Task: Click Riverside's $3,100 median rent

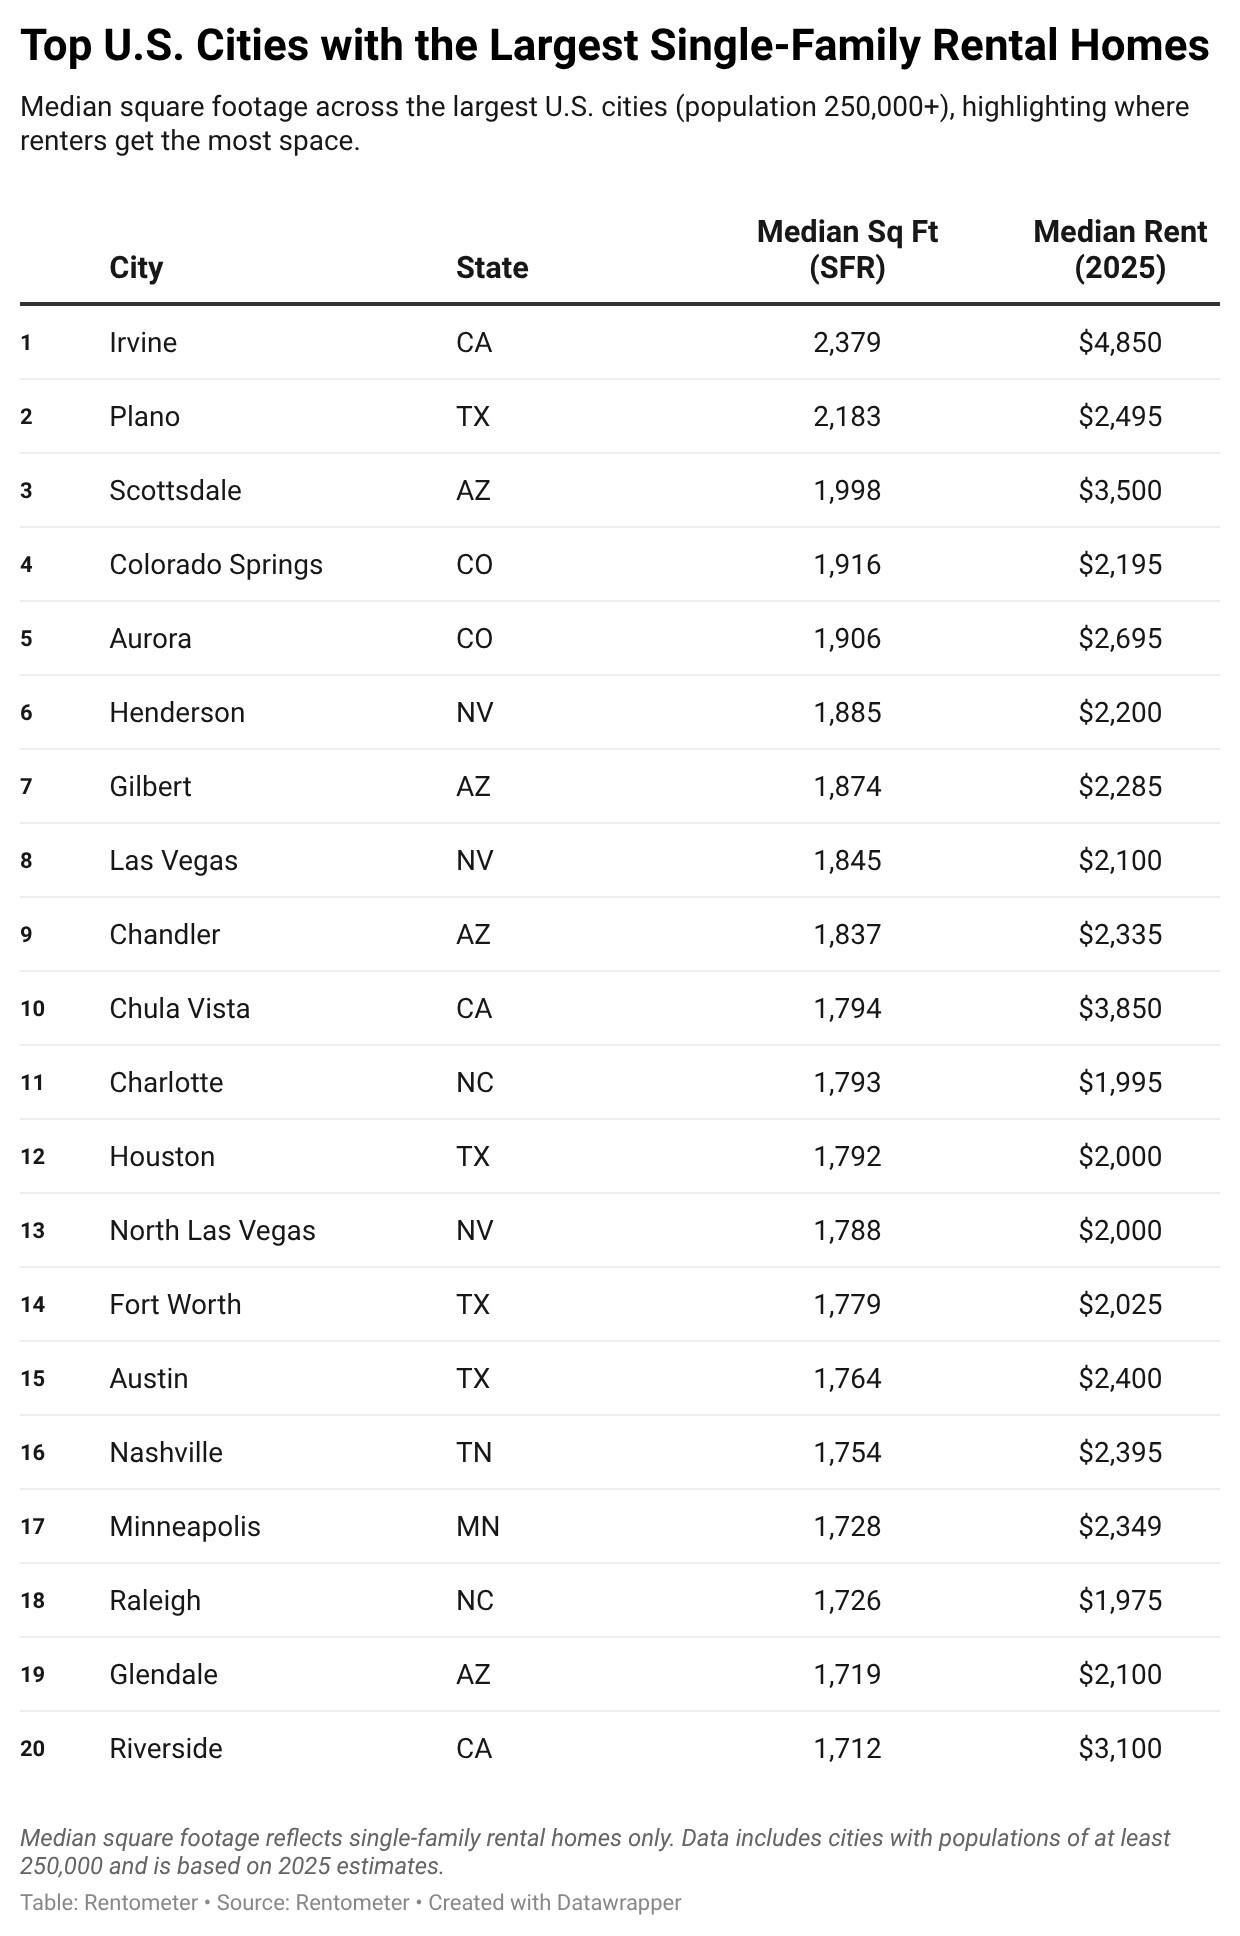Action: click(x=1120, y=1749)
